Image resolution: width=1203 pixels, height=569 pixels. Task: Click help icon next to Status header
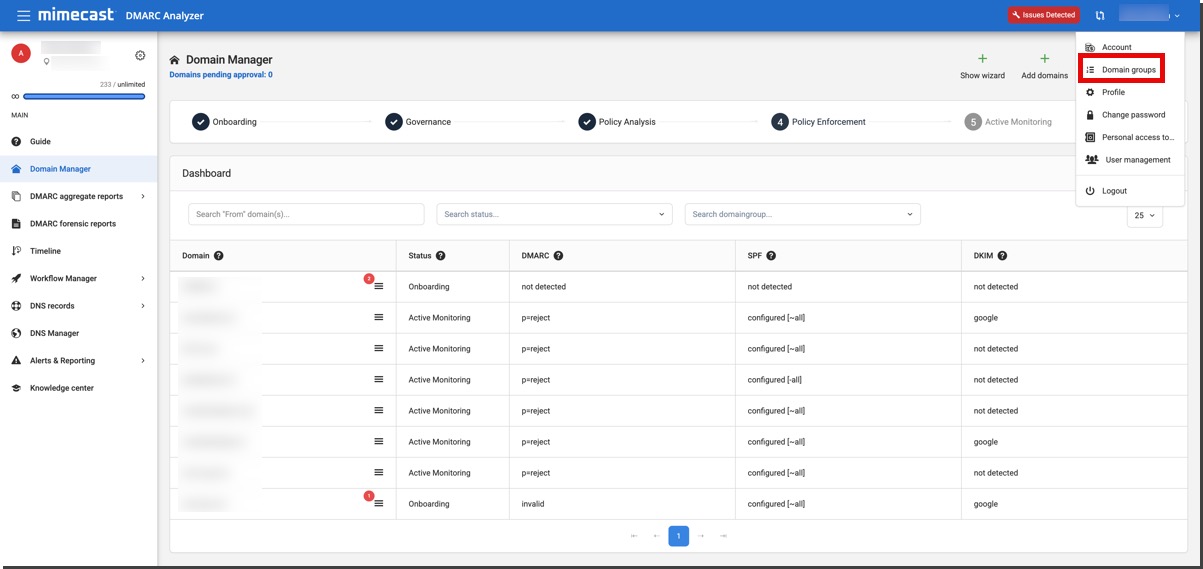pyautogui.click(x=440, y=256)
